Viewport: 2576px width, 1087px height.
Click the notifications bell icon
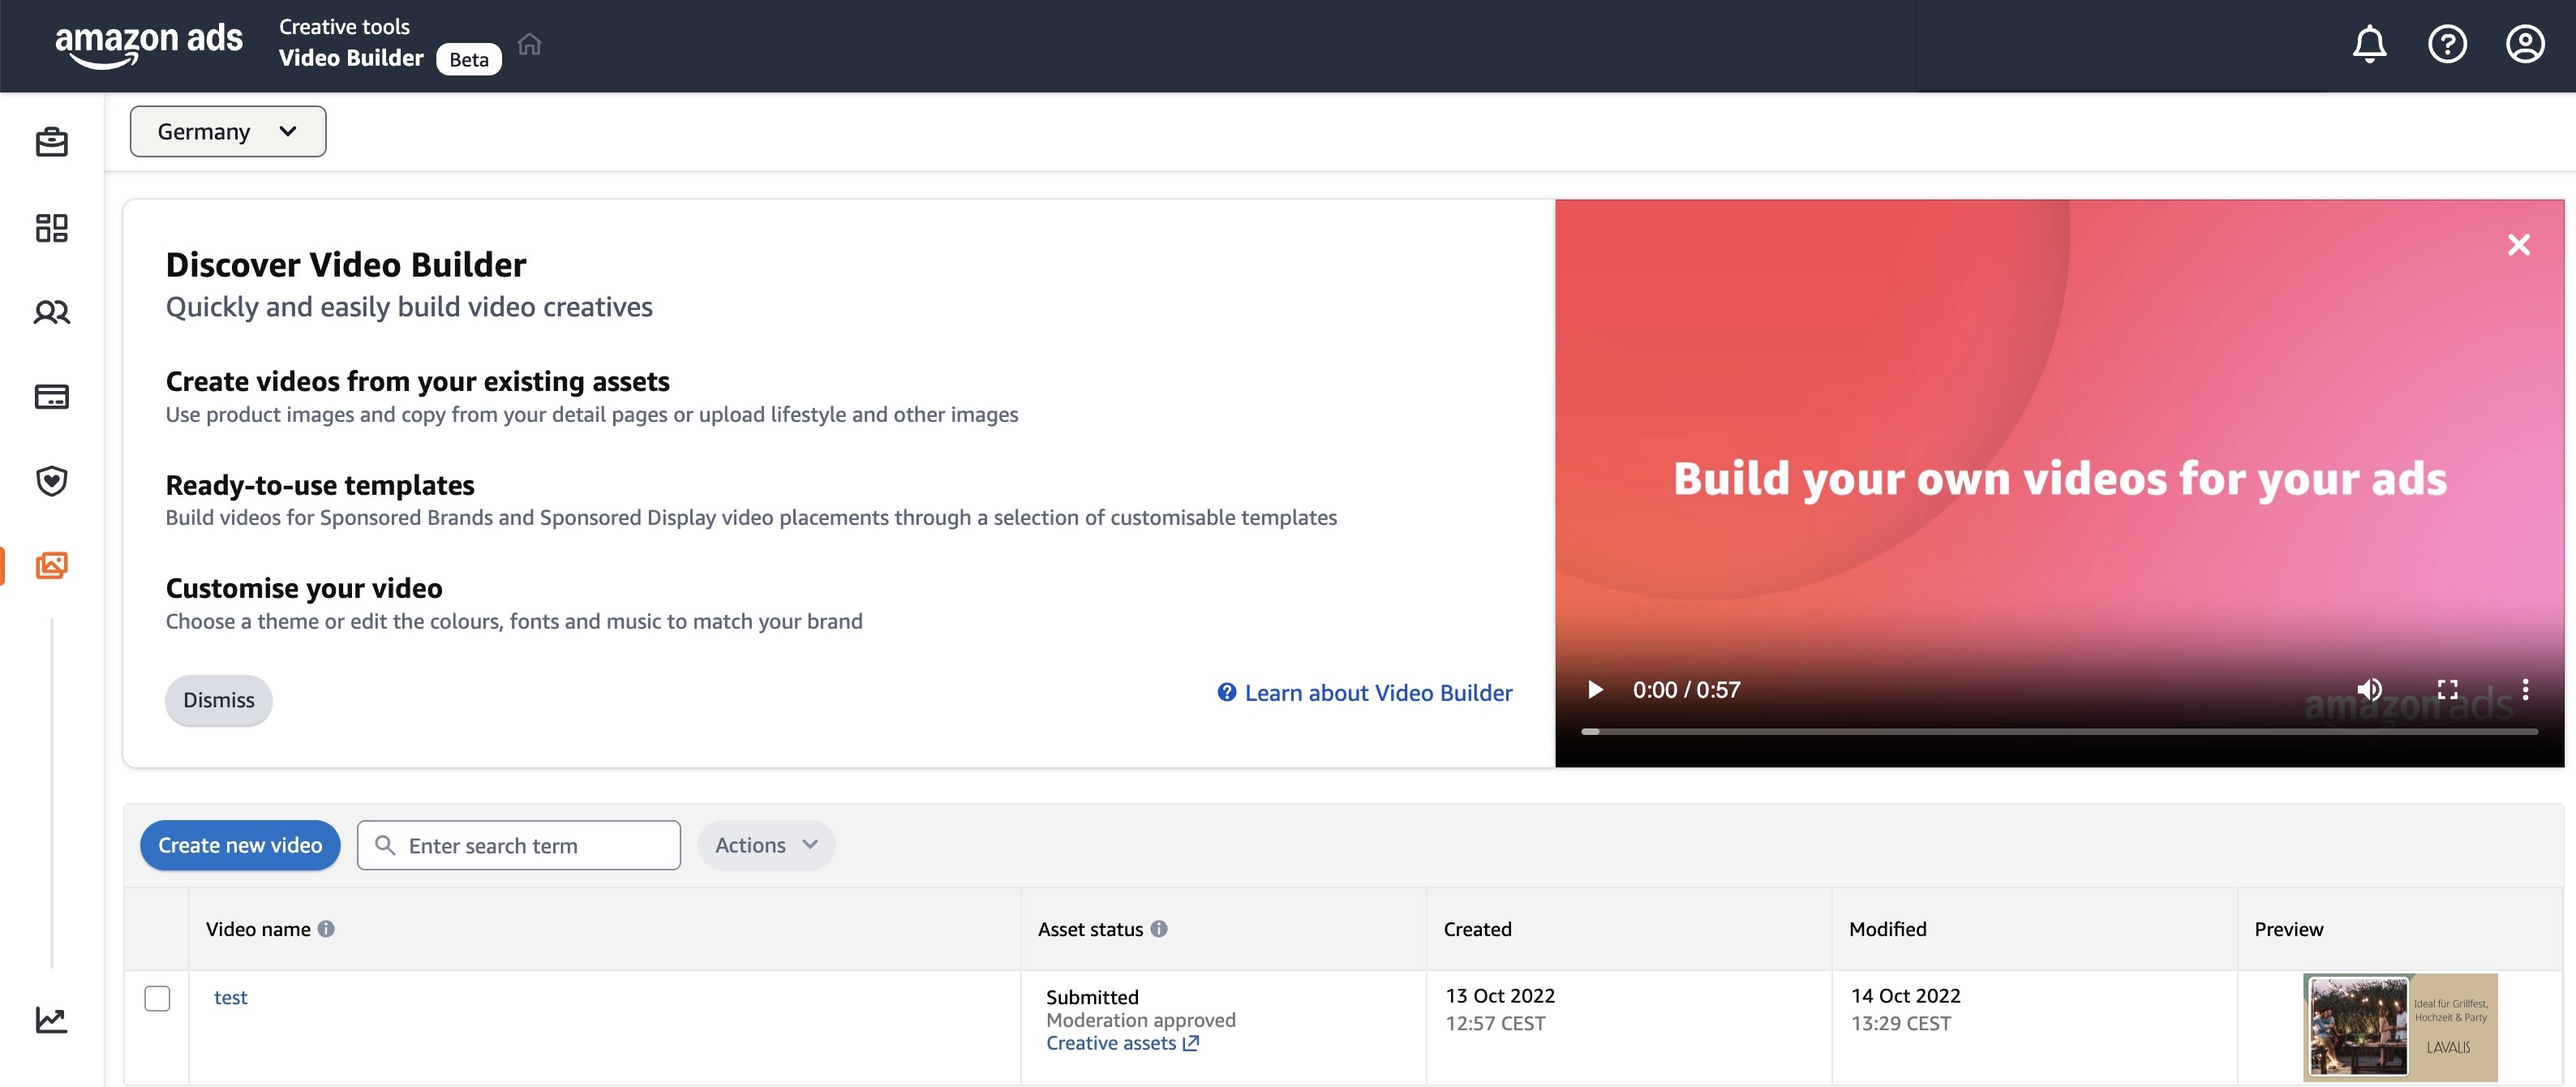(2370, 44)
